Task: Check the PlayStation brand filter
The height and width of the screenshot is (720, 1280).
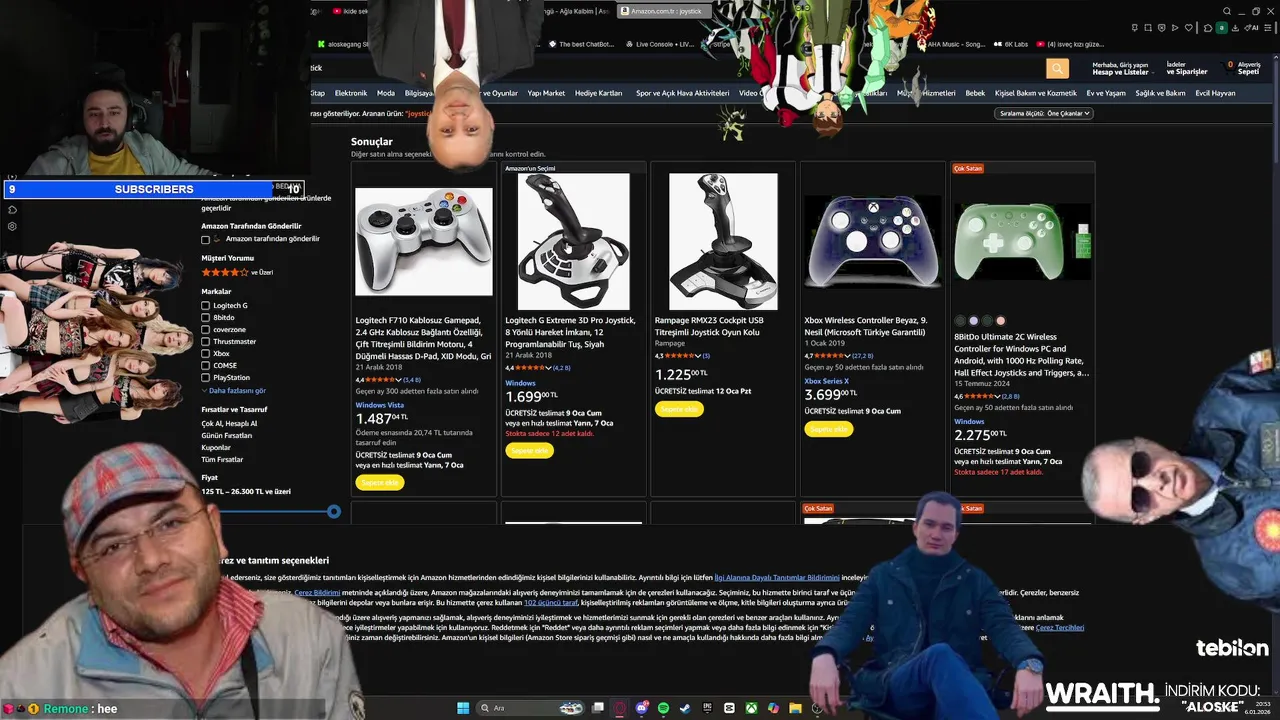Action: [x=205, y=377]
